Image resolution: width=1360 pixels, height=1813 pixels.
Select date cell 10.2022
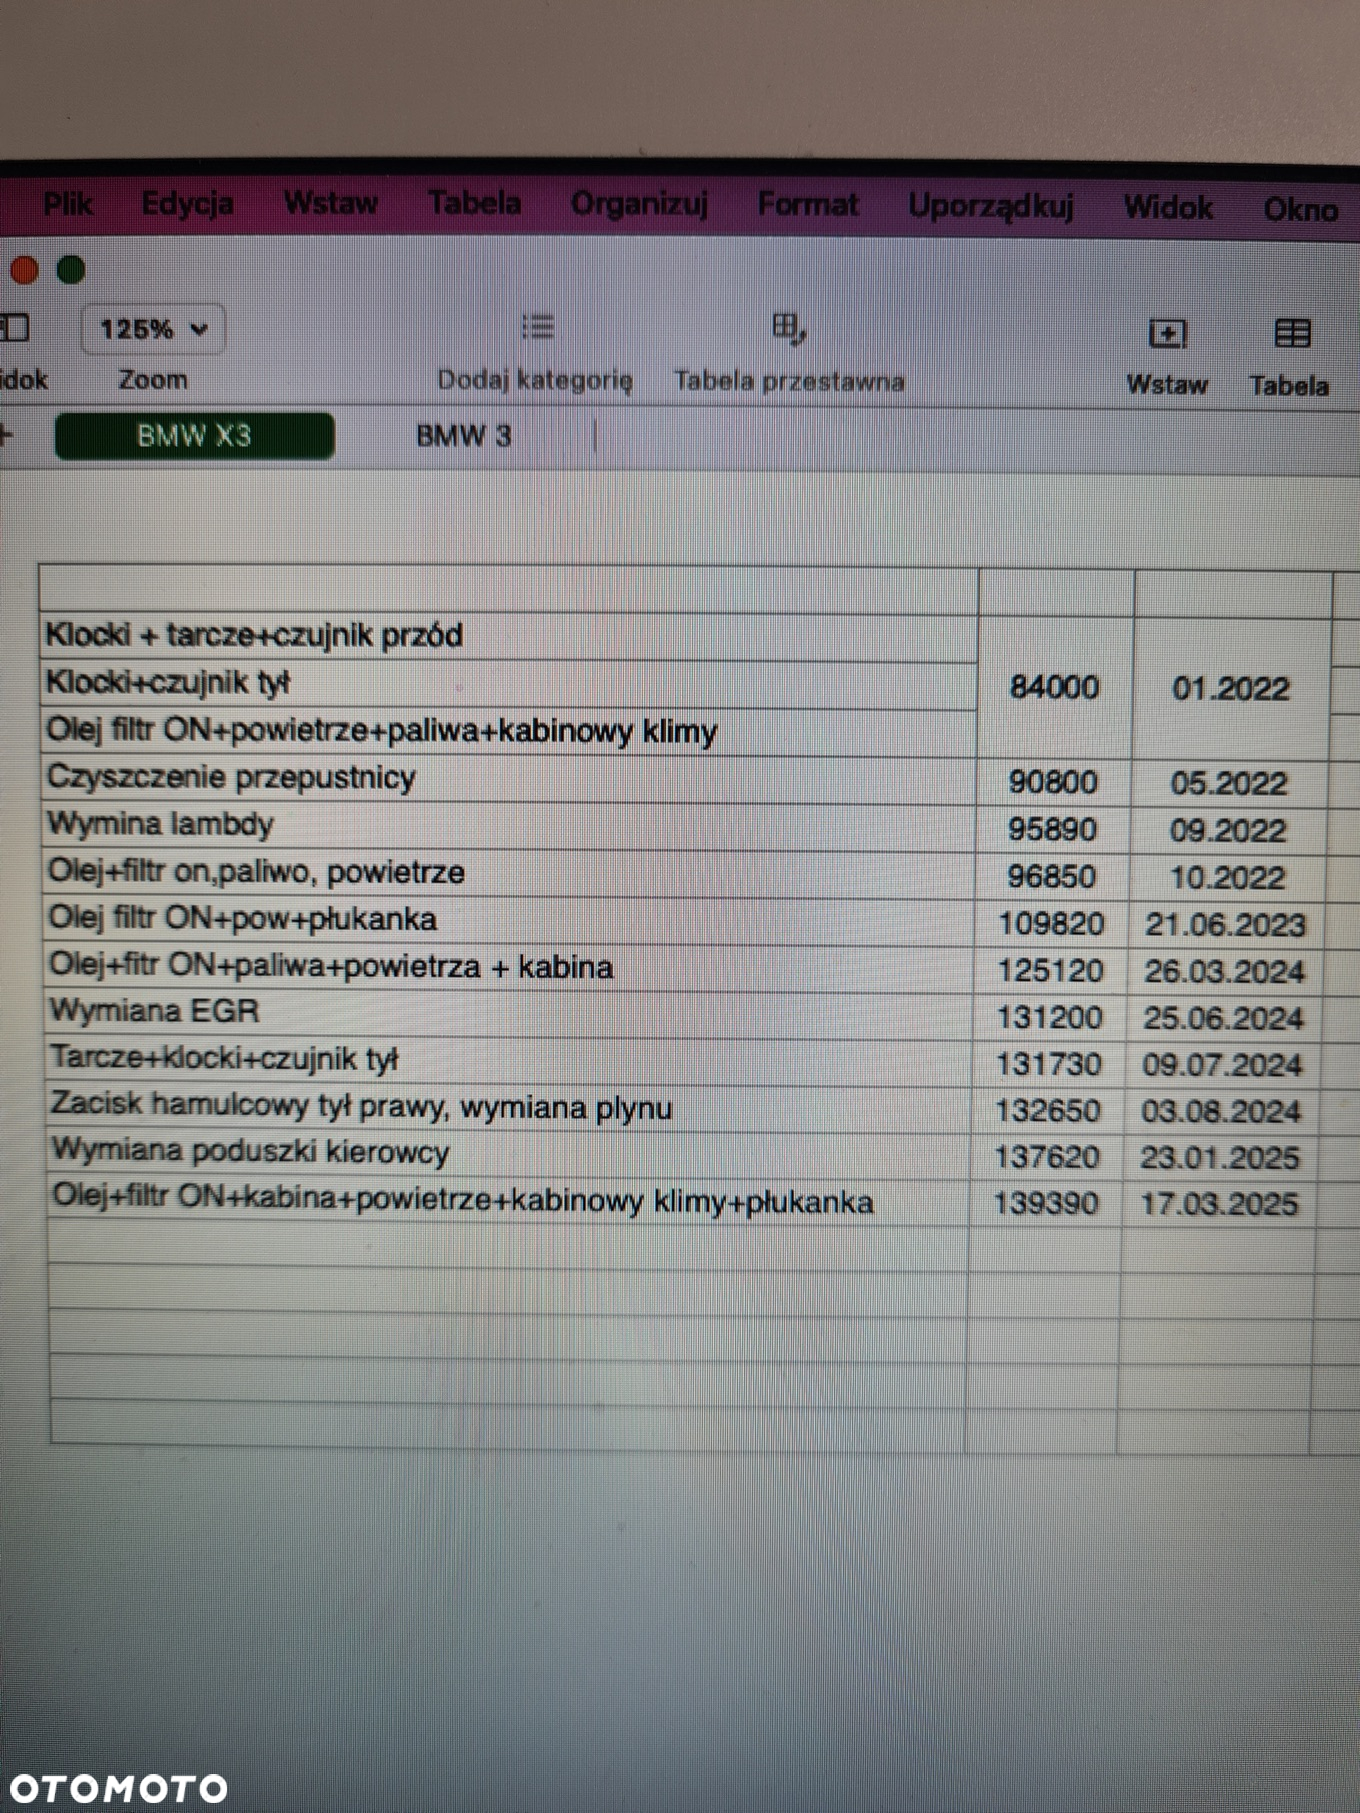click(x=1226, y=877)
